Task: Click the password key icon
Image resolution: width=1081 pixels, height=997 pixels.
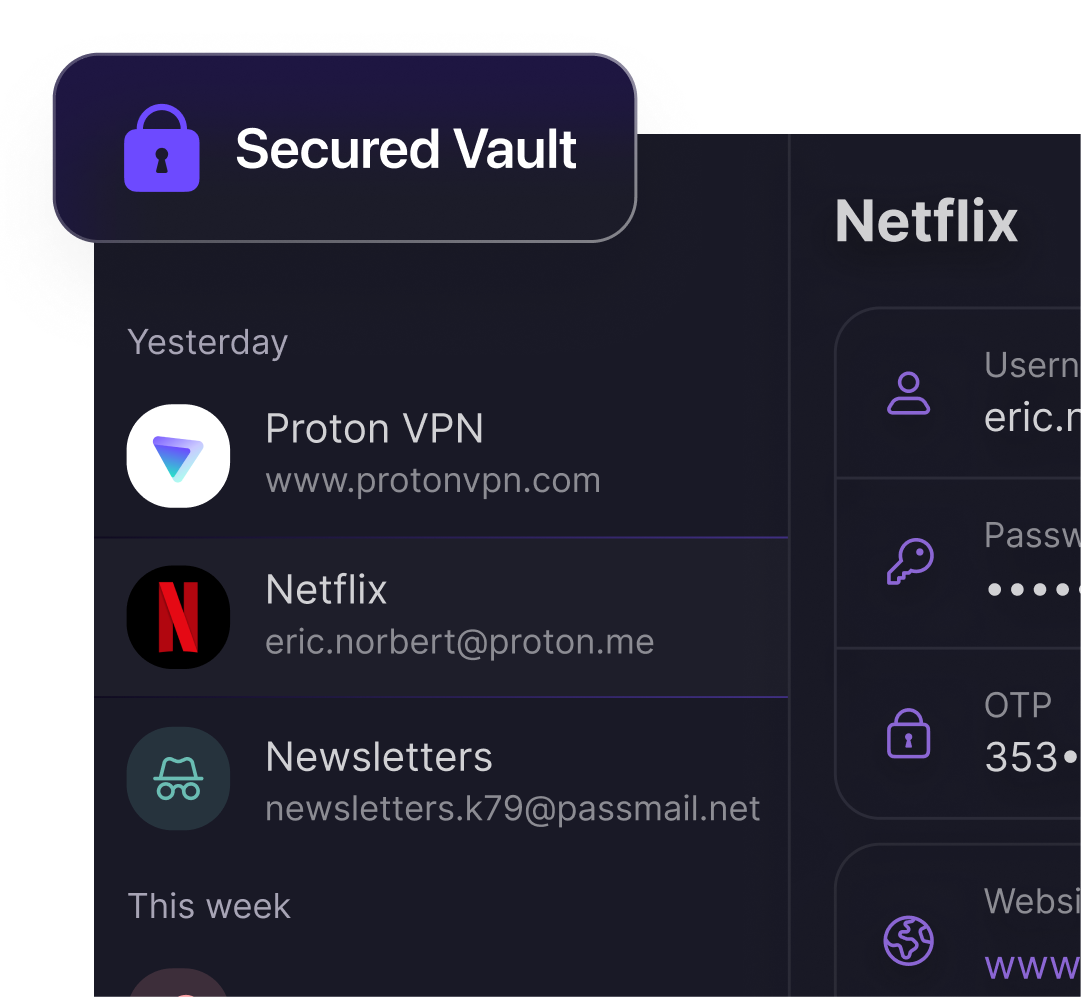Action: pos(909,562)
